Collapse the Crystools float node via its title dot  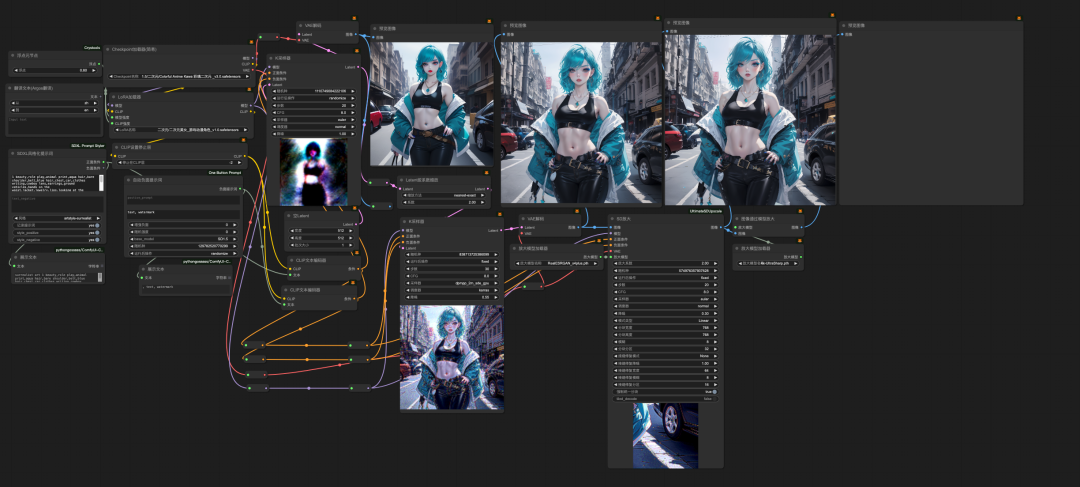(13, 55)
